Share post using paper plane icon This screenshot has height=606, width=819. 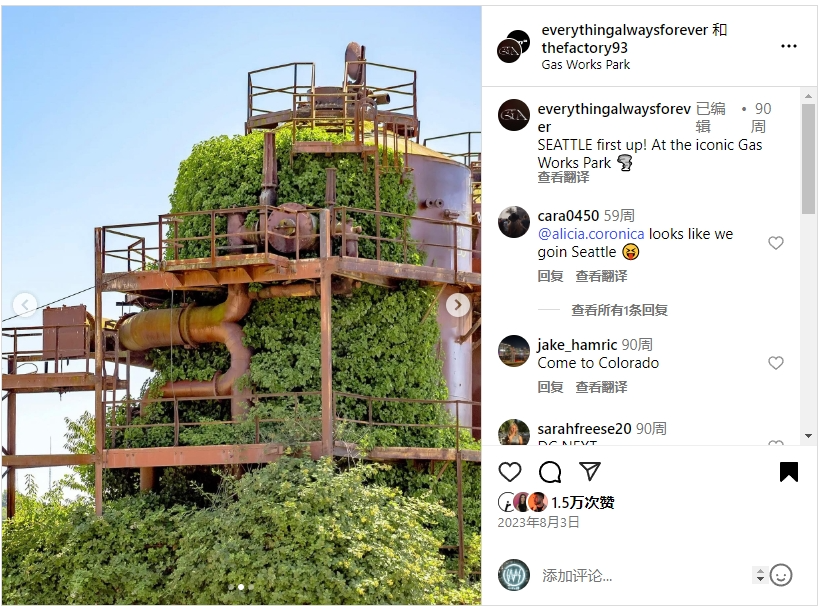point(590,472)
